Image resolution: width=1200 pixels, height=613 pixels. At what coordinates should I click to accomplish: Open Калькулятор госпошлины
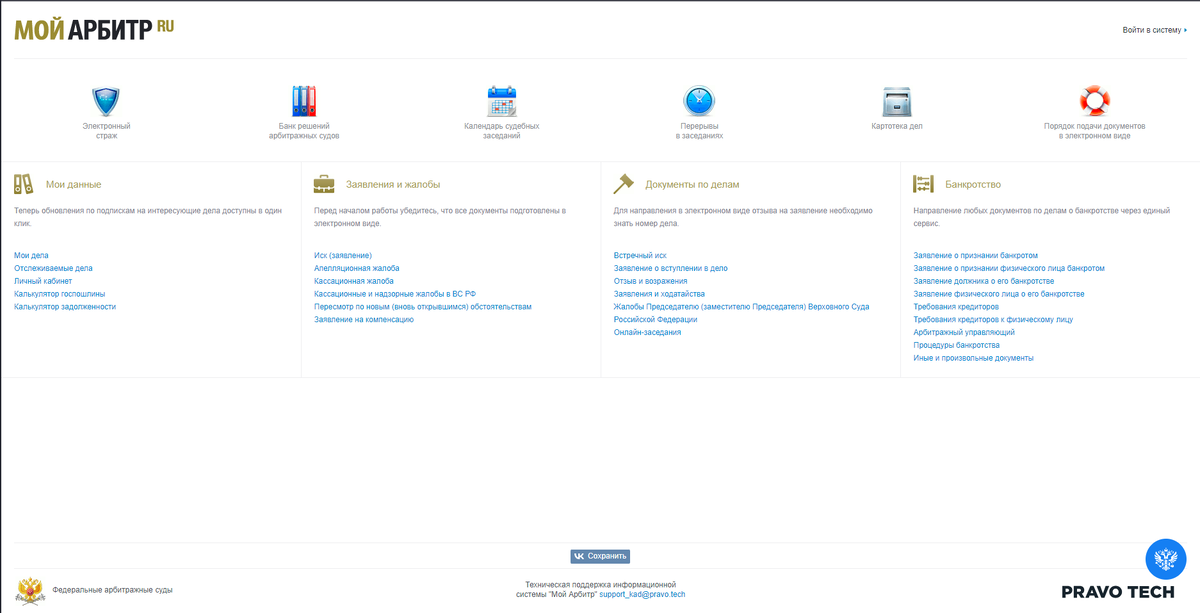tap(59, 294)
